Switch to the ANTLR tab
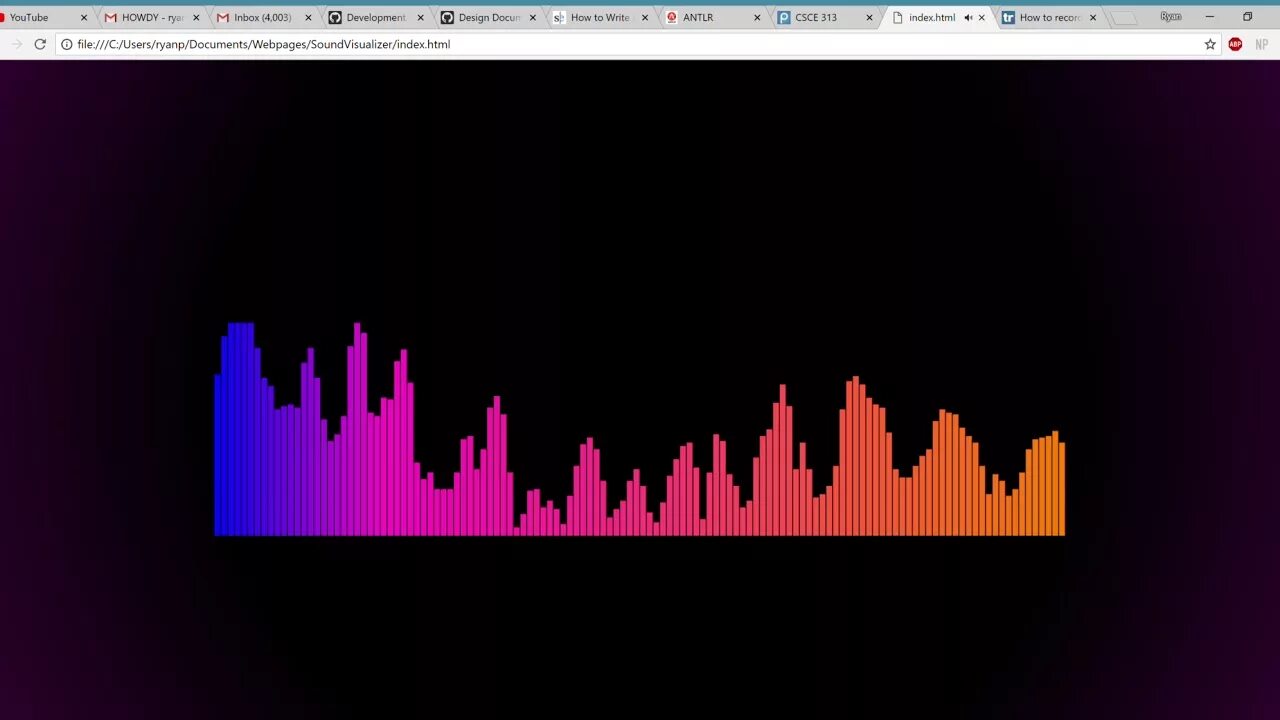 tap(710, 17)
